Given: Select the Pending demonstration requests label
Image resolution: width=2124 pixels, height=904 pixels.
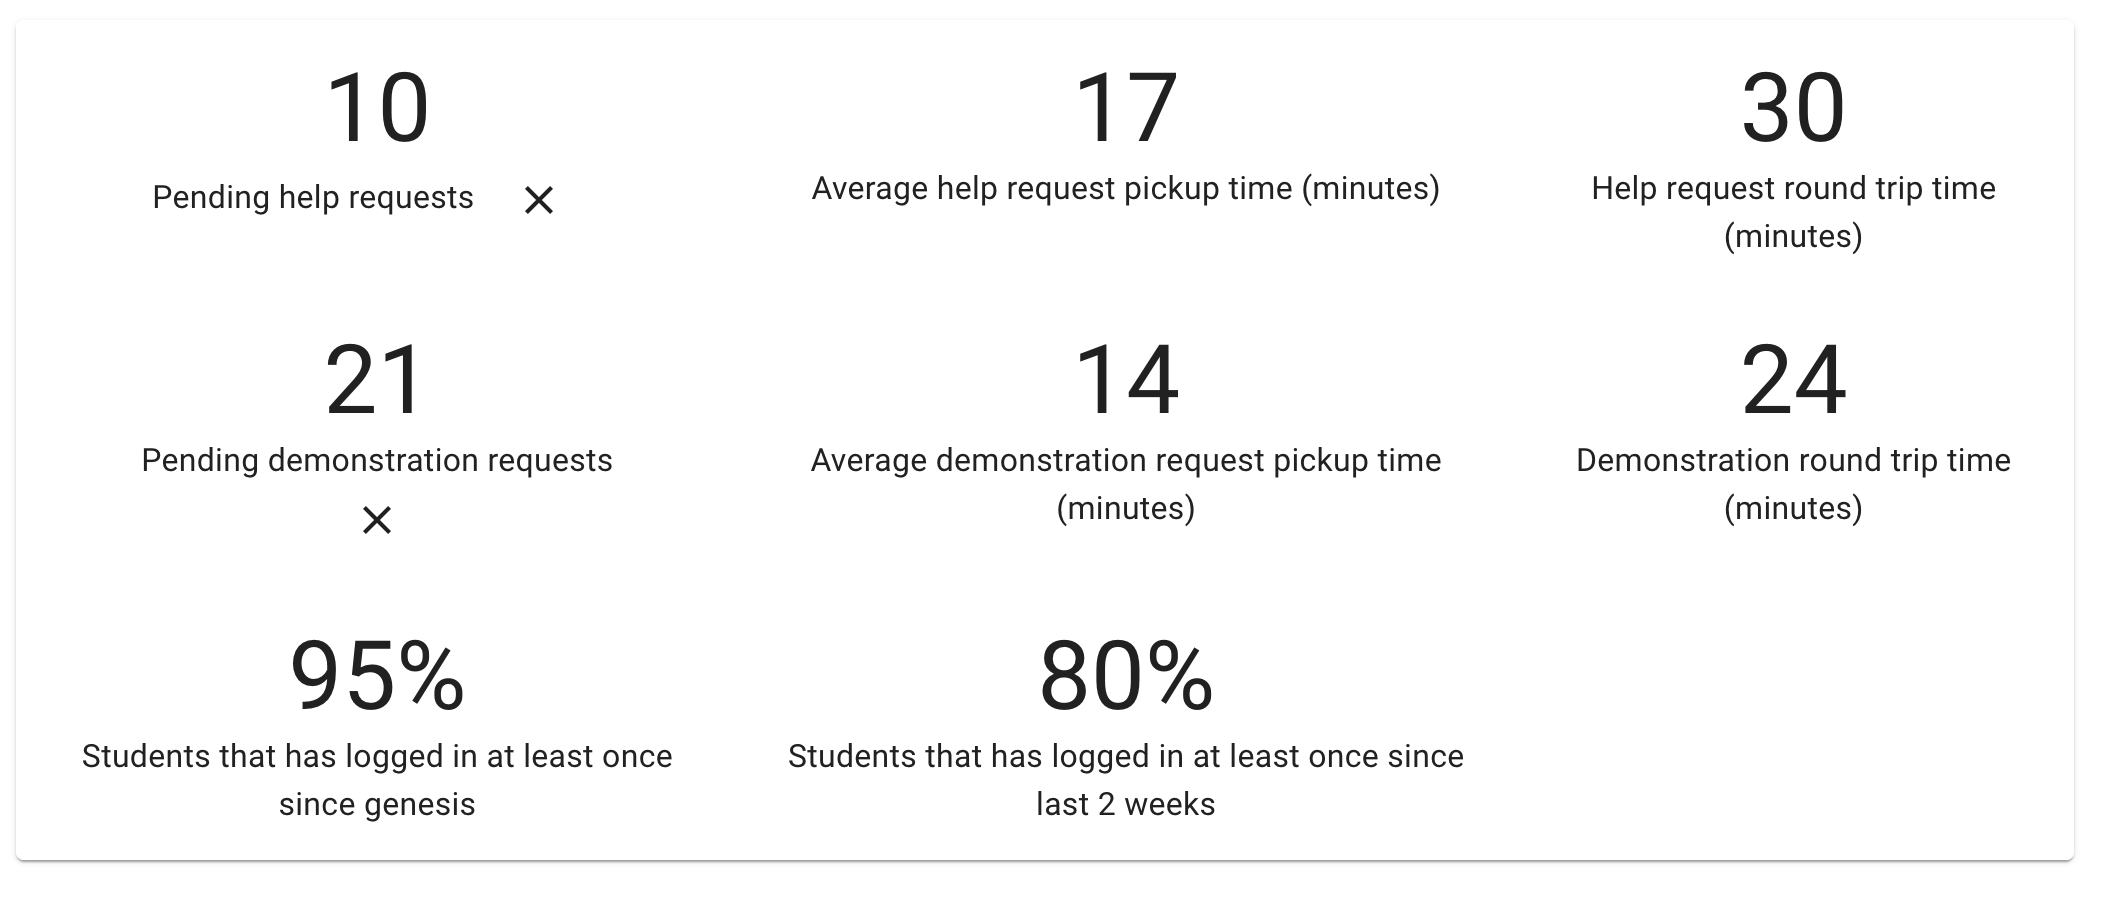Looking at the screenshot, I should coord(377,460).
